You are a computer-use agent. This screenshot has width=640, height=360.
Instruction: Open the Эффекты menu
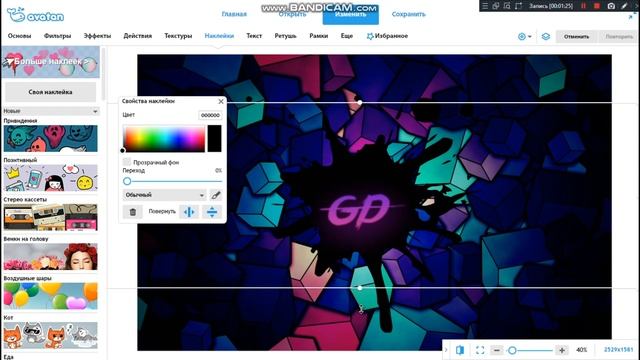pos(97,36)
